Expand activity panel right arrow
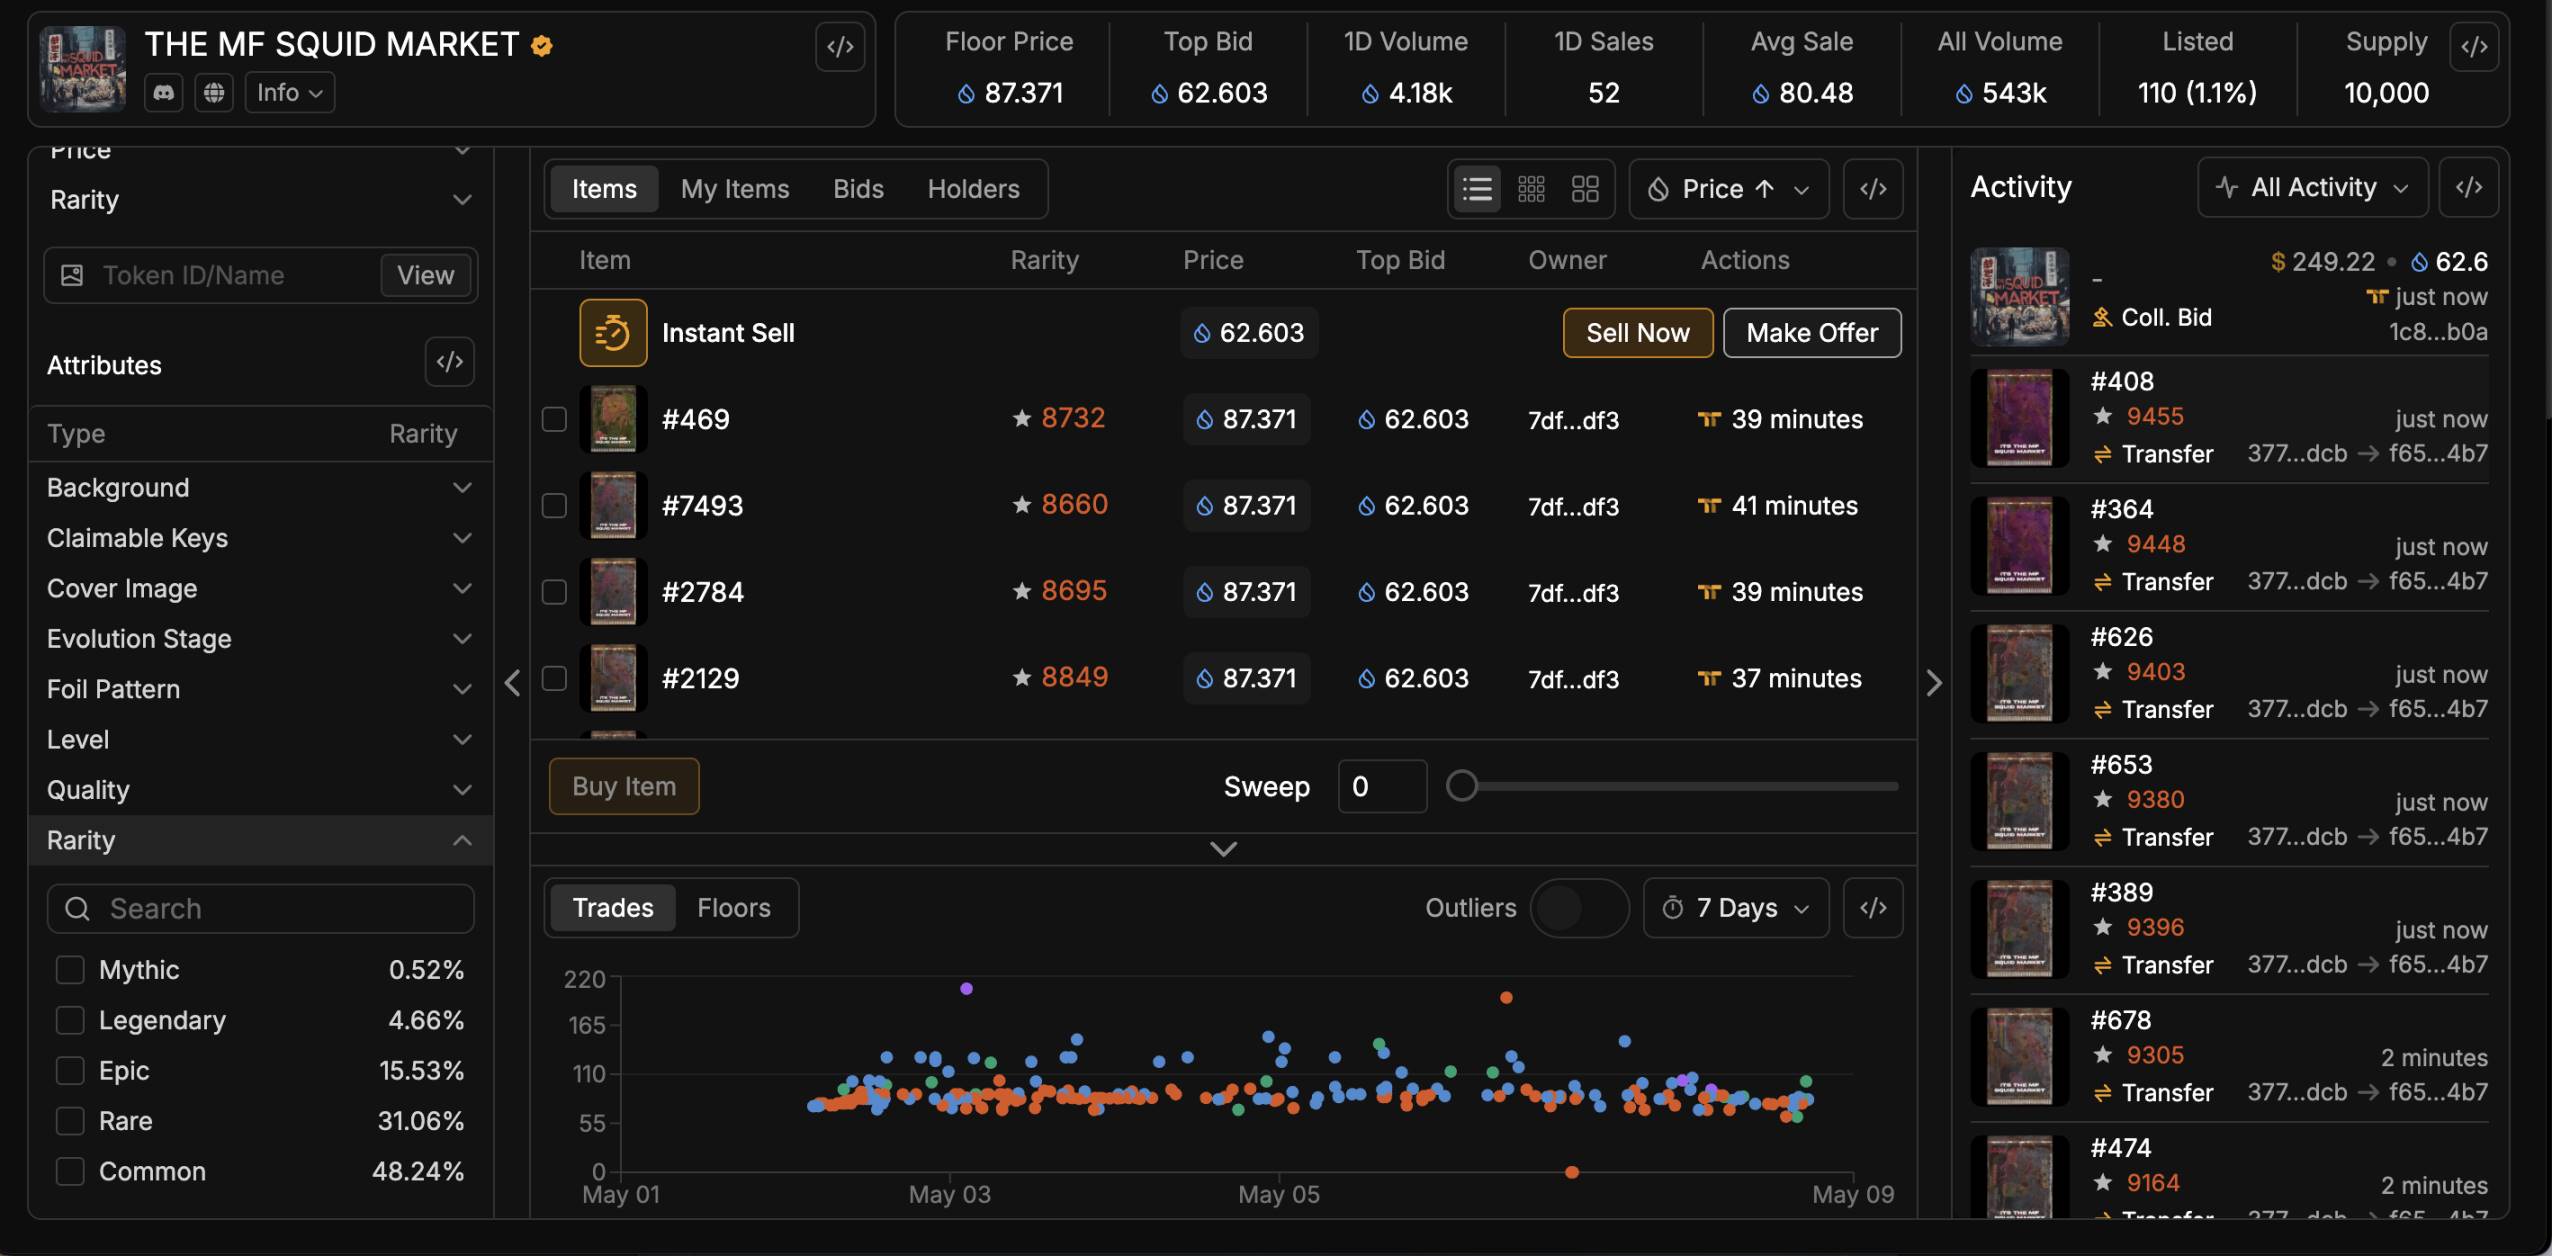Viewport: 2552px width, 1256px height. [1934, 683]
